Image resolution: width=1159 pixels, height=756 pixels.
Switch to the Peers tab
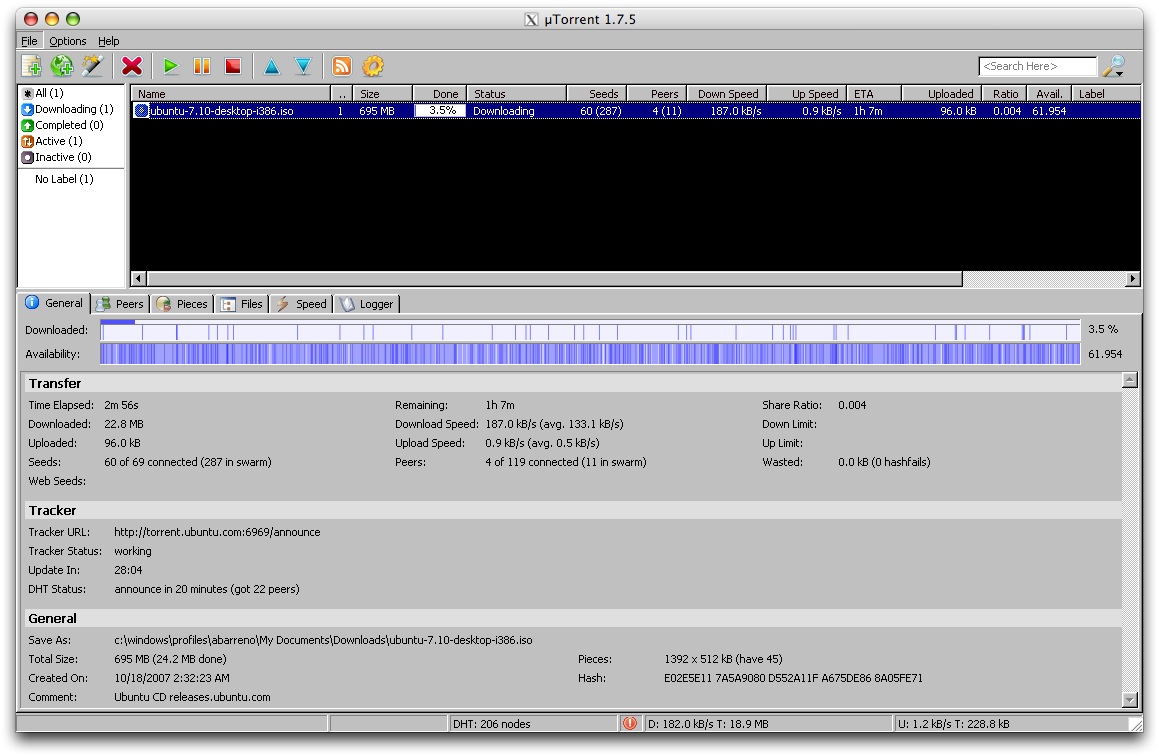pyautogui.click(x=120, y=304)
